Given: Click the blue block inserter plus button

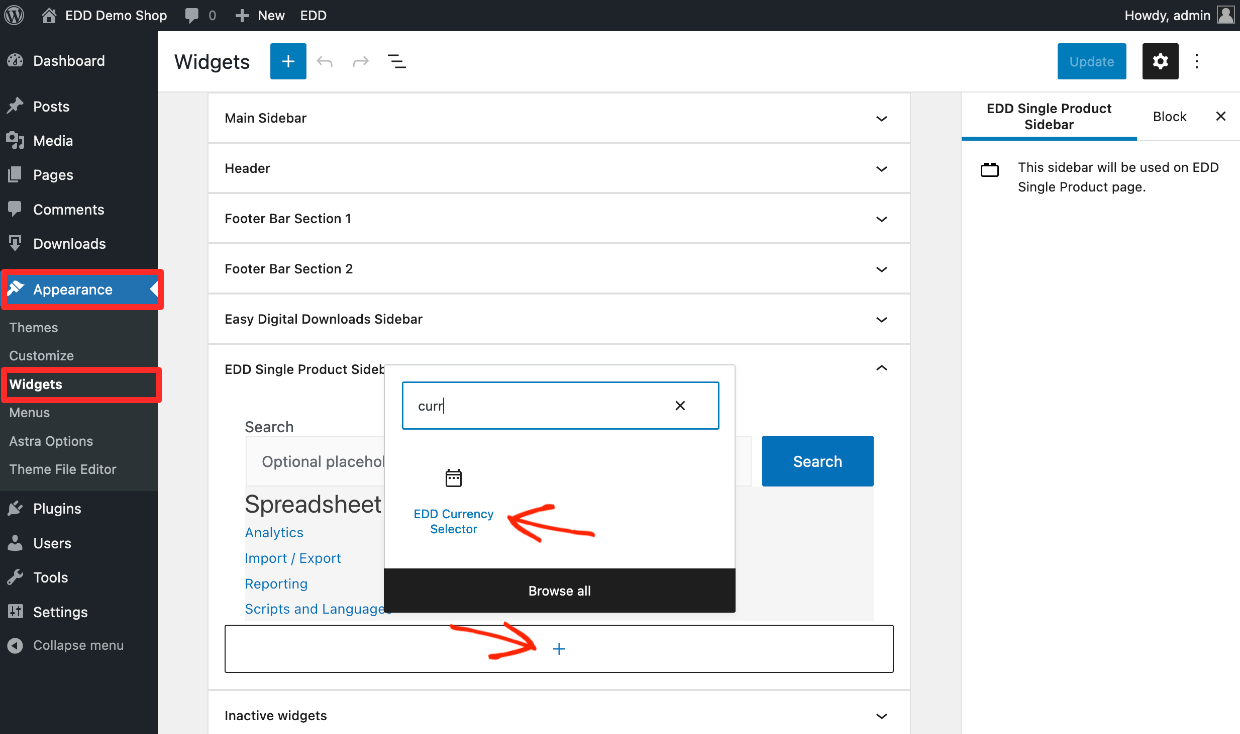Looking at the screenshot, I should (x=288, y=61).
